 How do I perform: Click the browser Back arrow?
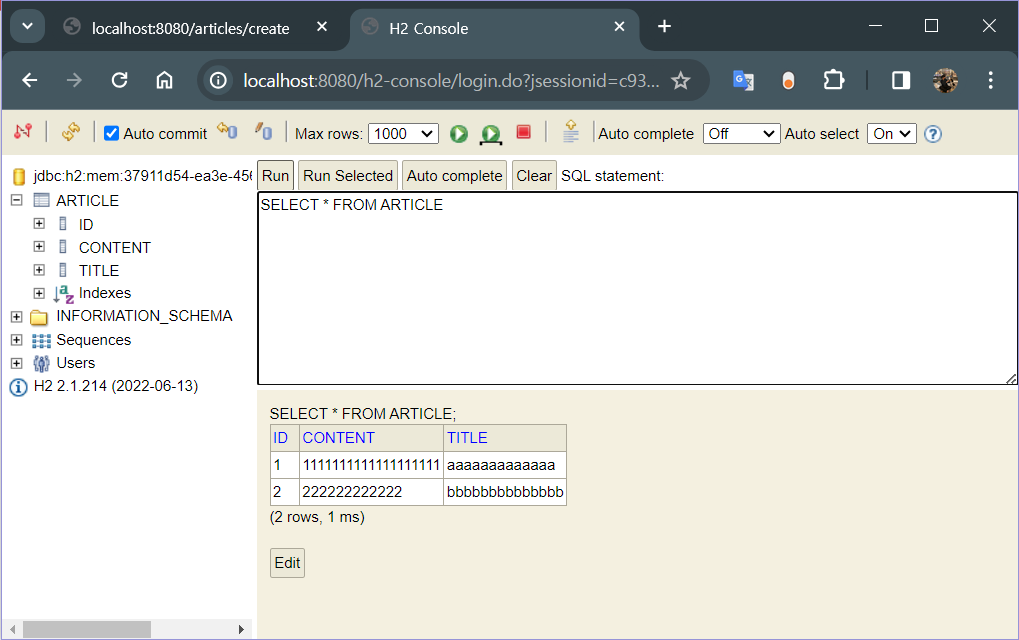point(30,80)
